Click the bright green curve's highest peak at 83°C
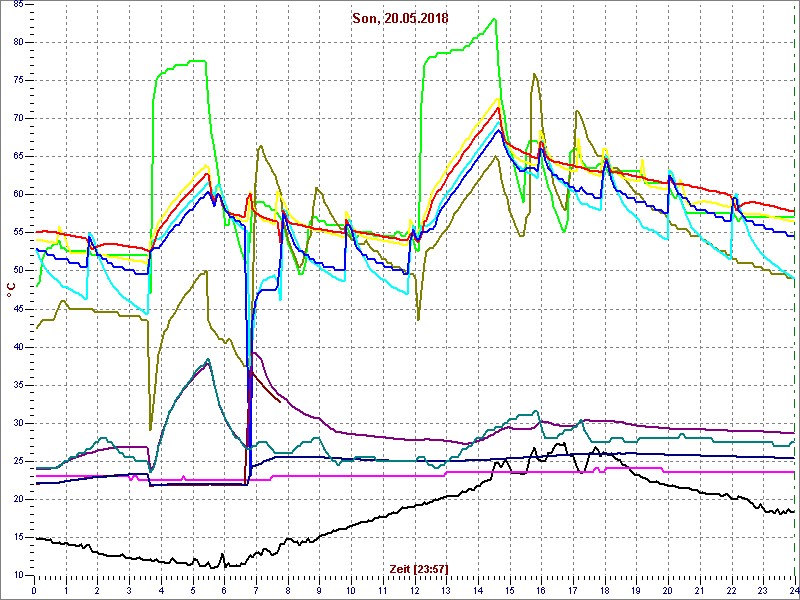 (494, 19)
